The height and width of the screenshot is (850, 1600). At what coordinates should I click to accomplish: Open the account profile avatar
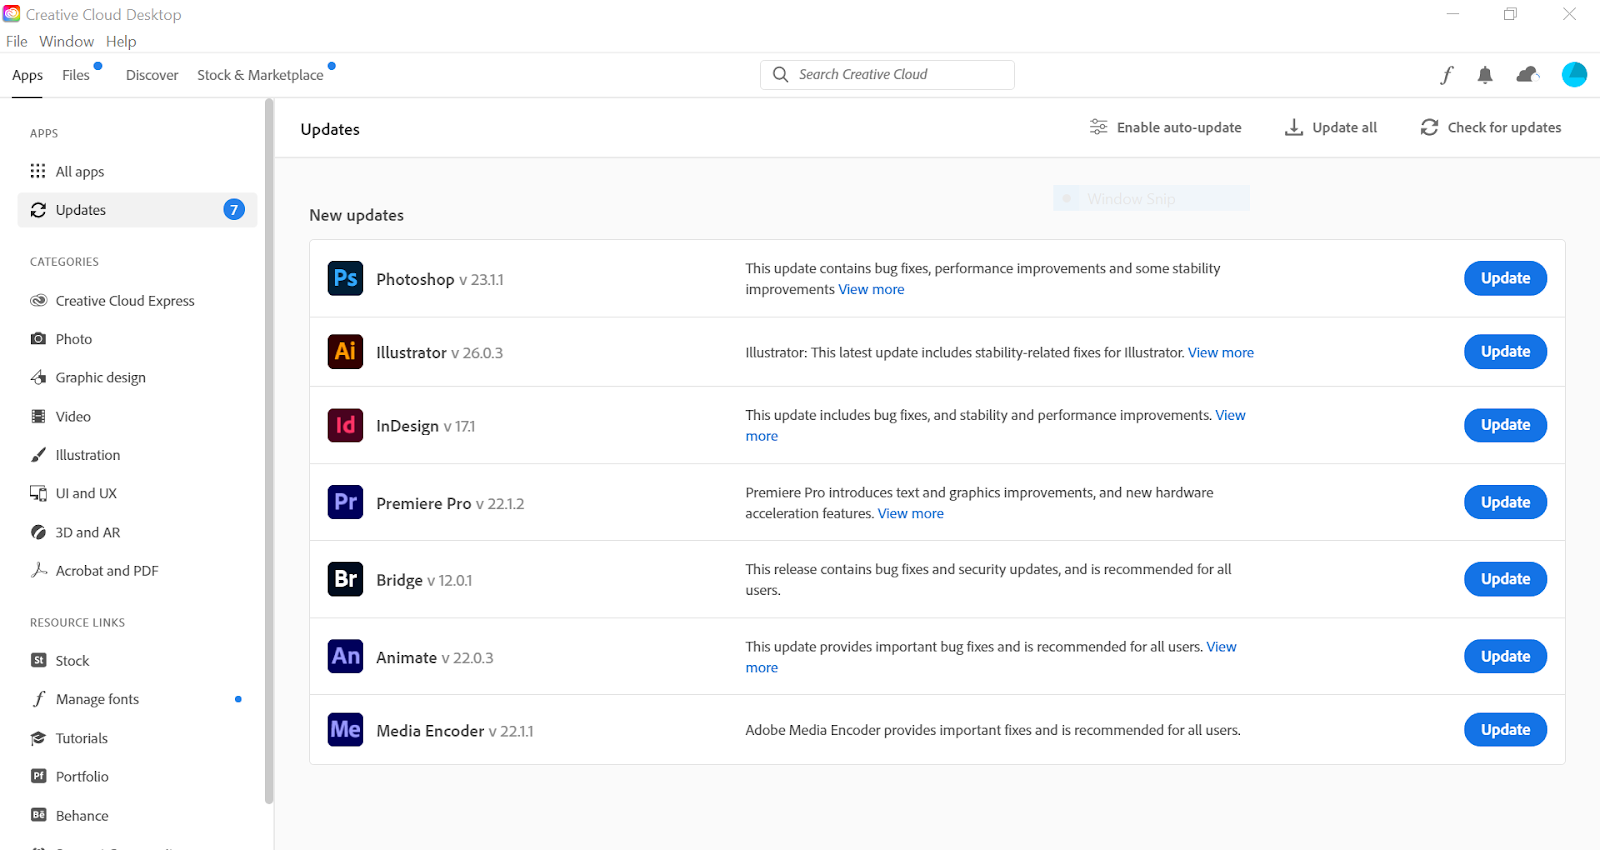1574,74
